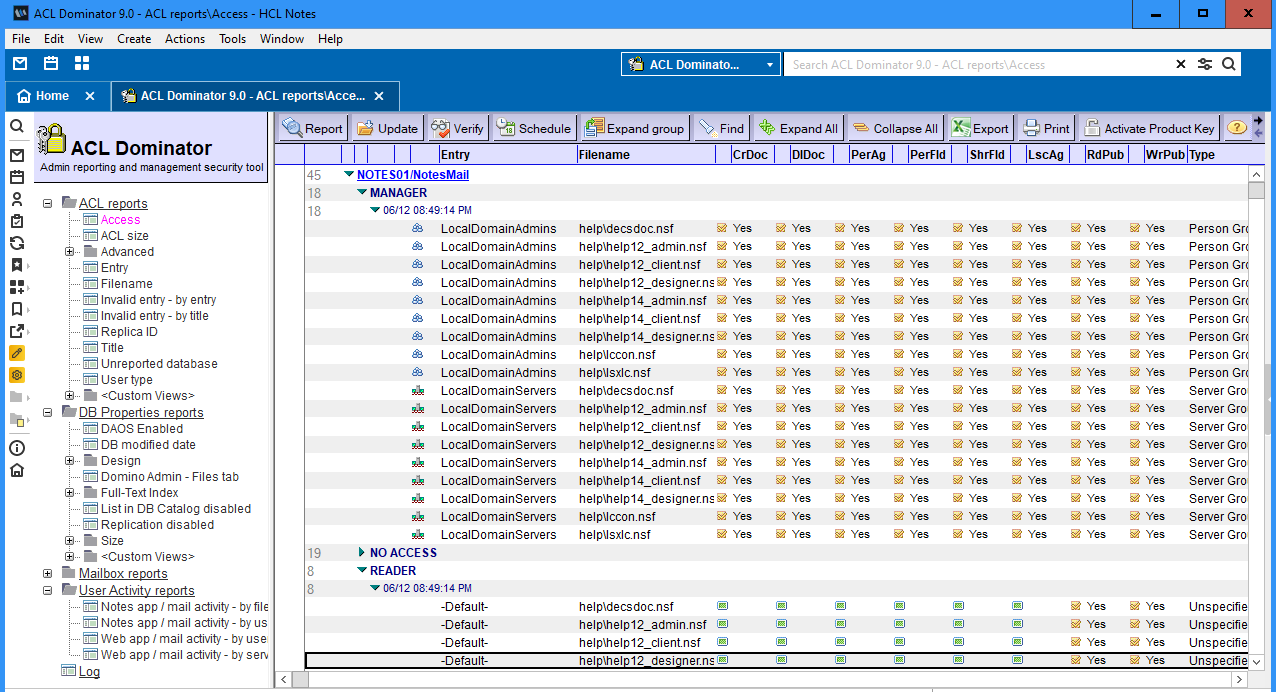Click the Activate Product Key button
The height and width of the screenshot is (692, 1276).
click(x=1149, y=128)
